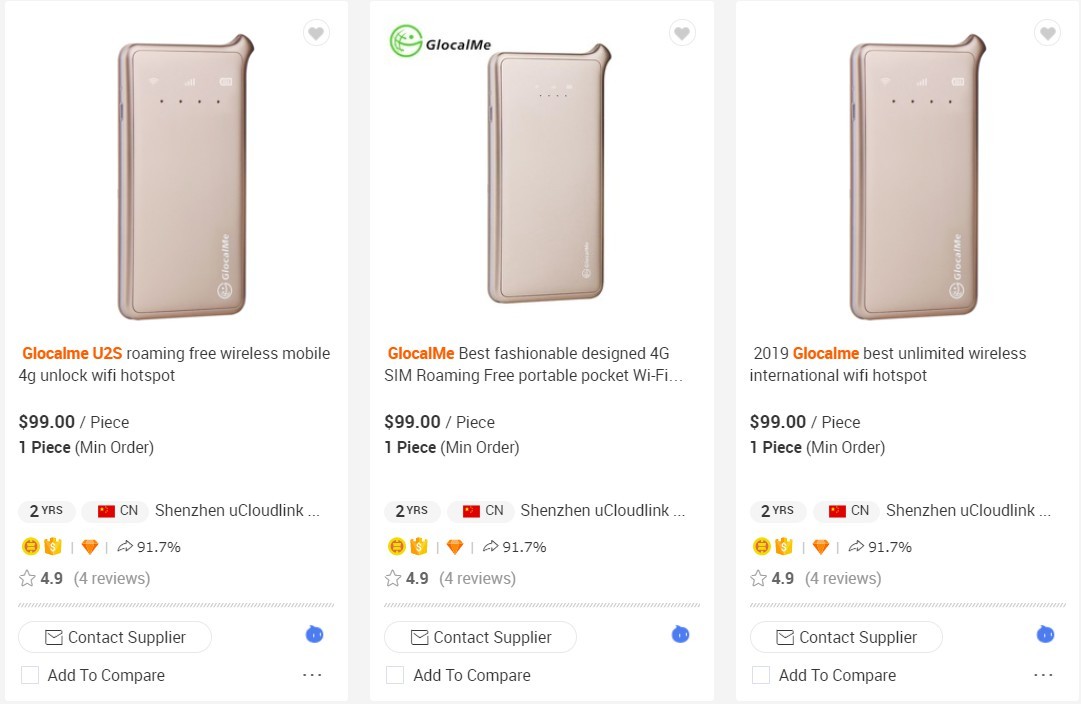Contact Supplier for the Glocalme U2S hotspot

point(115,637)
